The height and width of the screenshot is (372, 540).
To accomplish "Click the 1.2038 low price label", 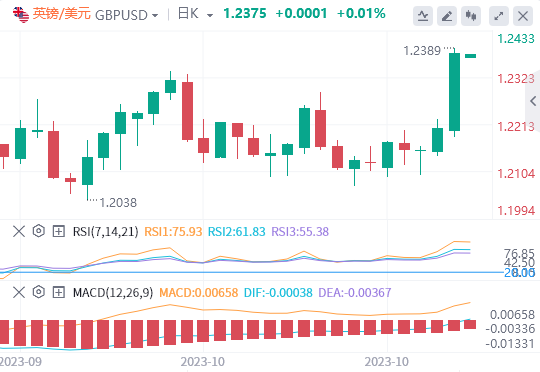I will coord(118,203).
